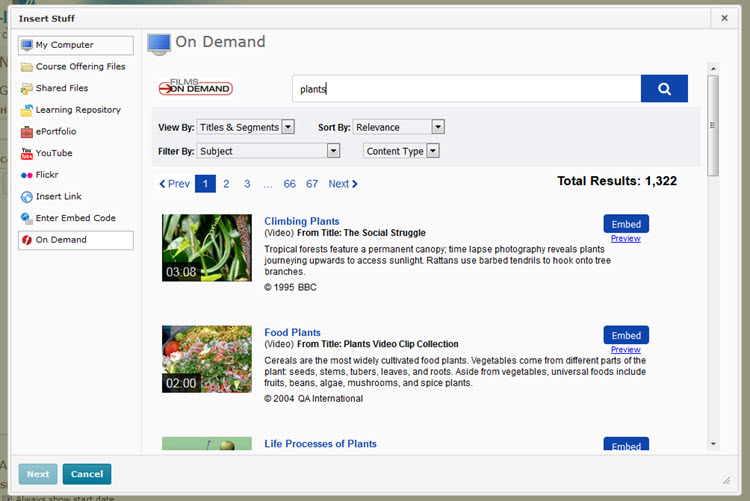Open the Food Plants title link
This screenshot has width=750, height=501.
pyautogui.click(x=292, y=332)
